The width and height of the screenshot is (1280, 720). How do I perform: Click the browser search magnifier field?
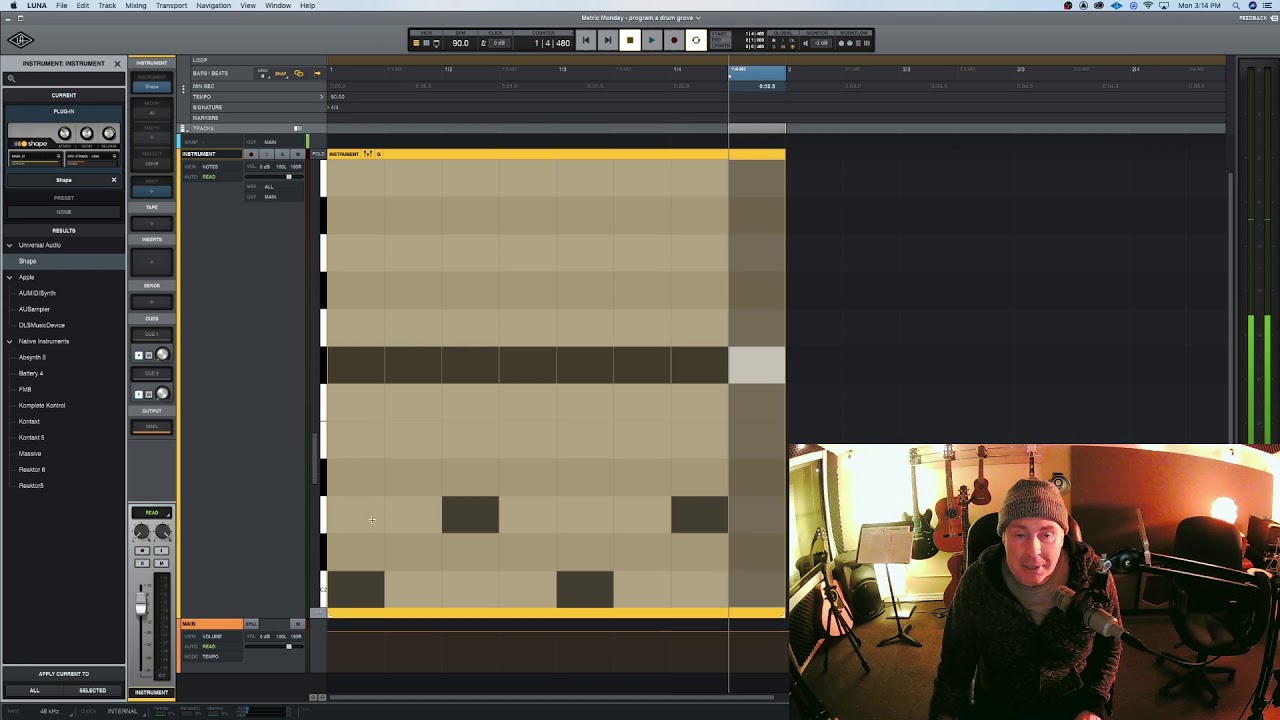(63, 79)
